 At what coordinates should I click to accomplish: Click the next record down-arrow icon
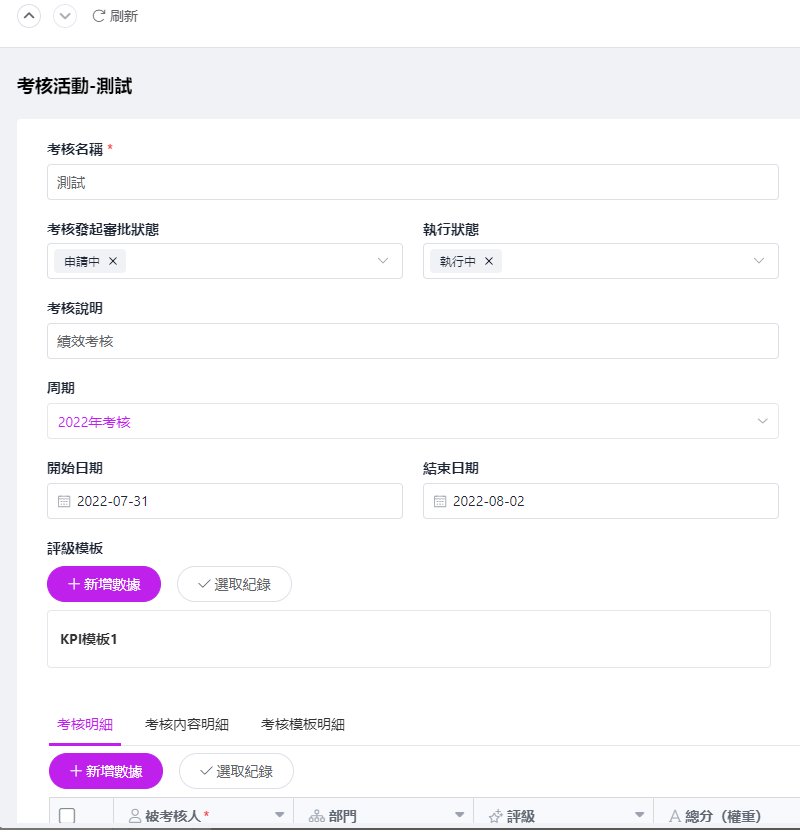pyautogui.click(x=64, y=16)
